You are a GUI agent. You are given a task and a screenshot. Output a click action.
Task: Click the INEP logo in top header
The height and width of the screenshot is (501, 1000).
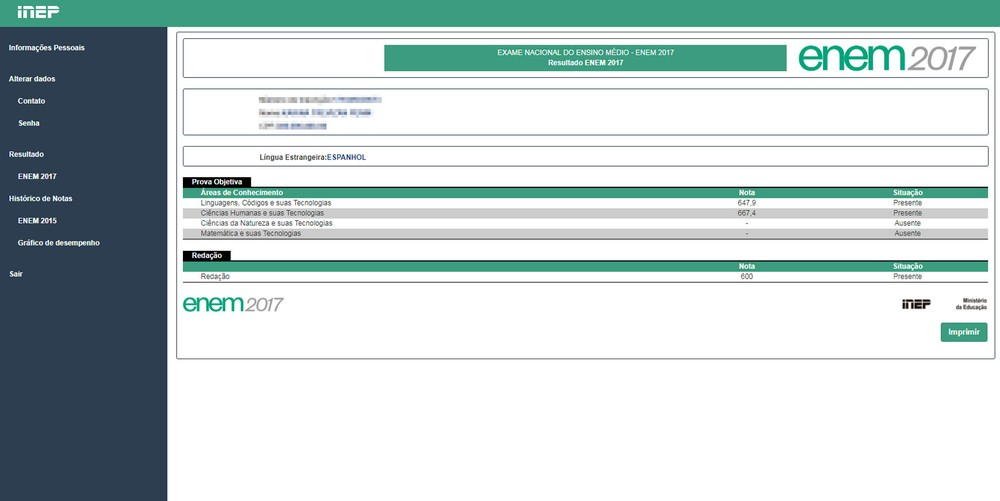(38, 12)
